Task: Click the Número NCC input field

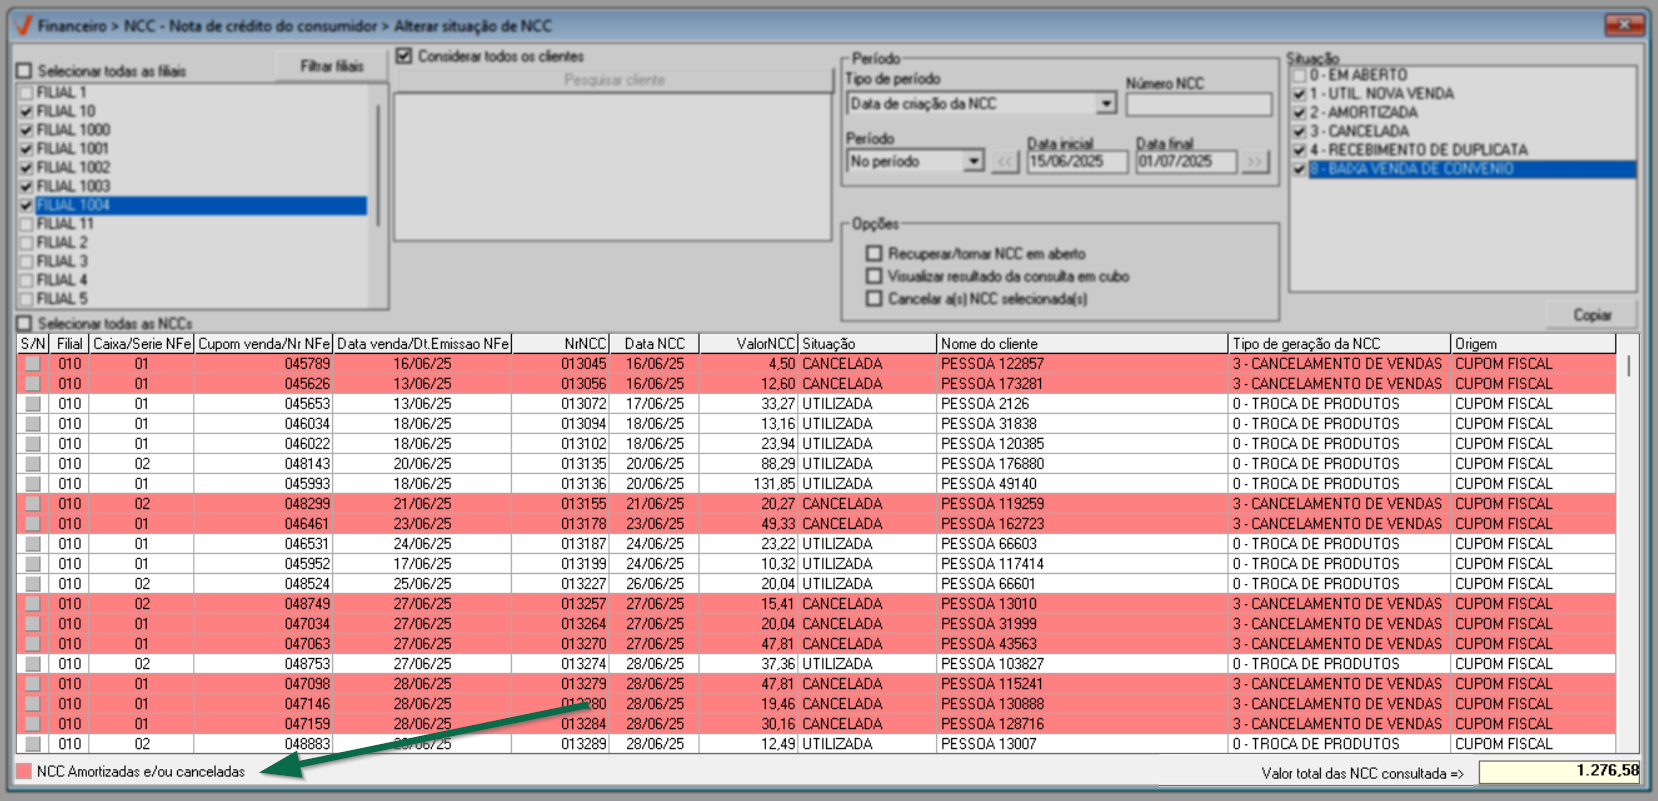Action: tap(1198, 105)
